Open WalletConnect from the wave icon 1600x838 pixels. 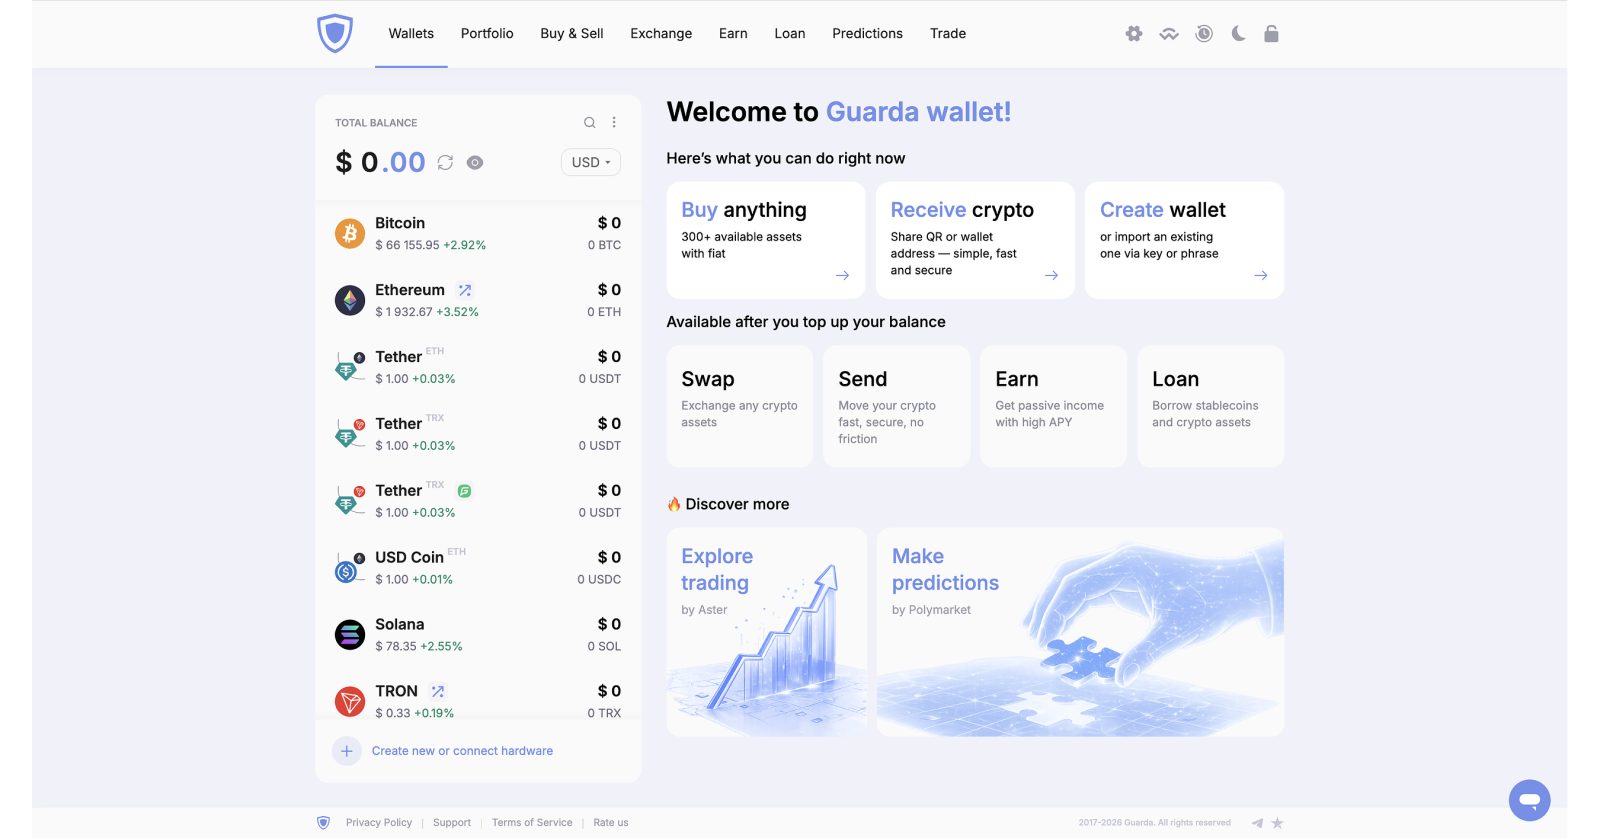(1168, 34)
